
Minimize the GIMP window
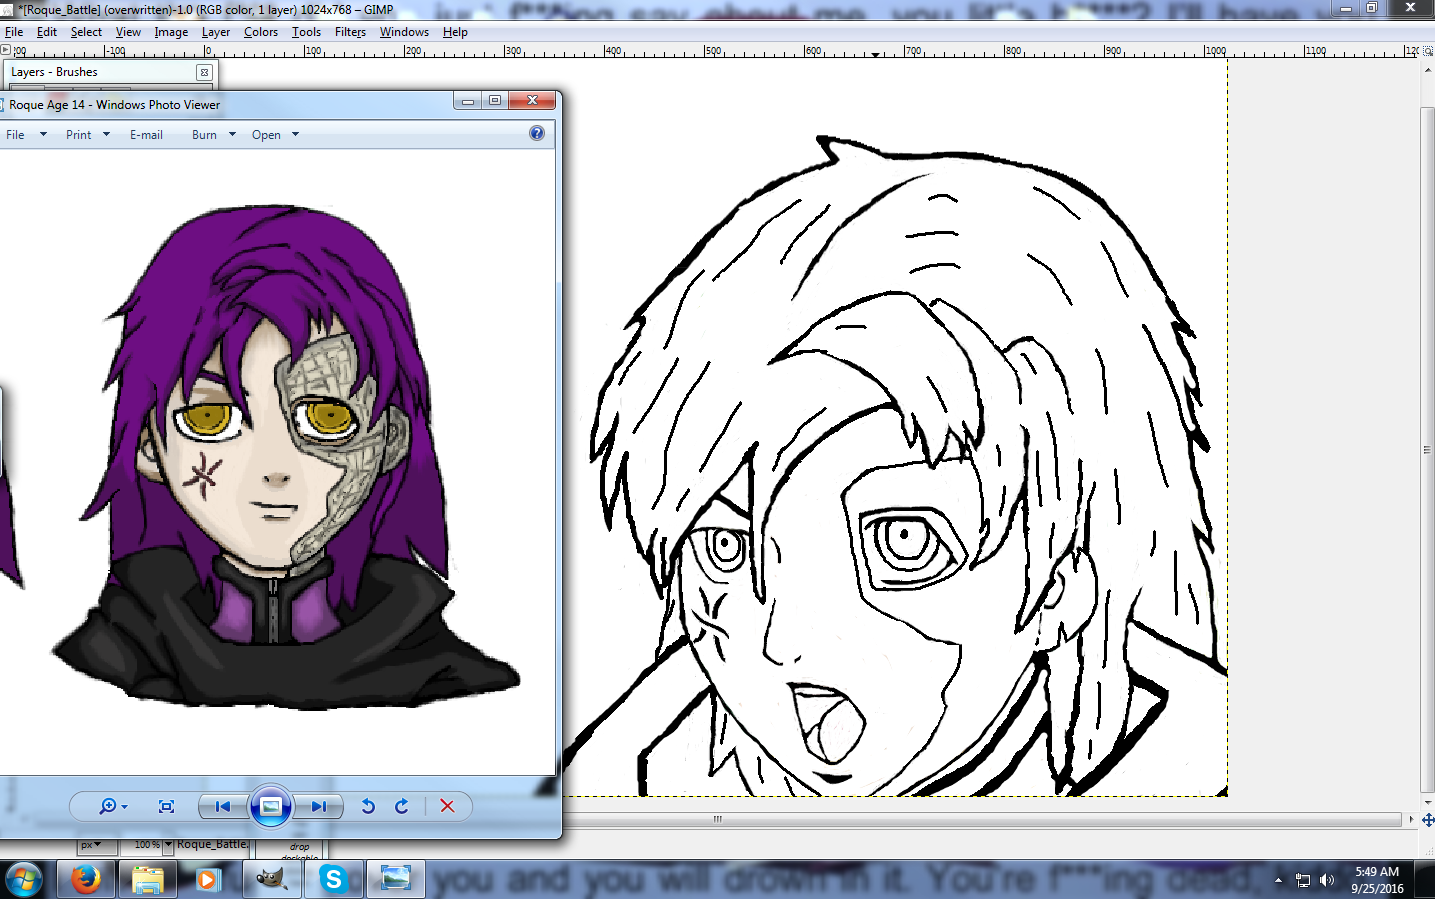(1346, 8)
